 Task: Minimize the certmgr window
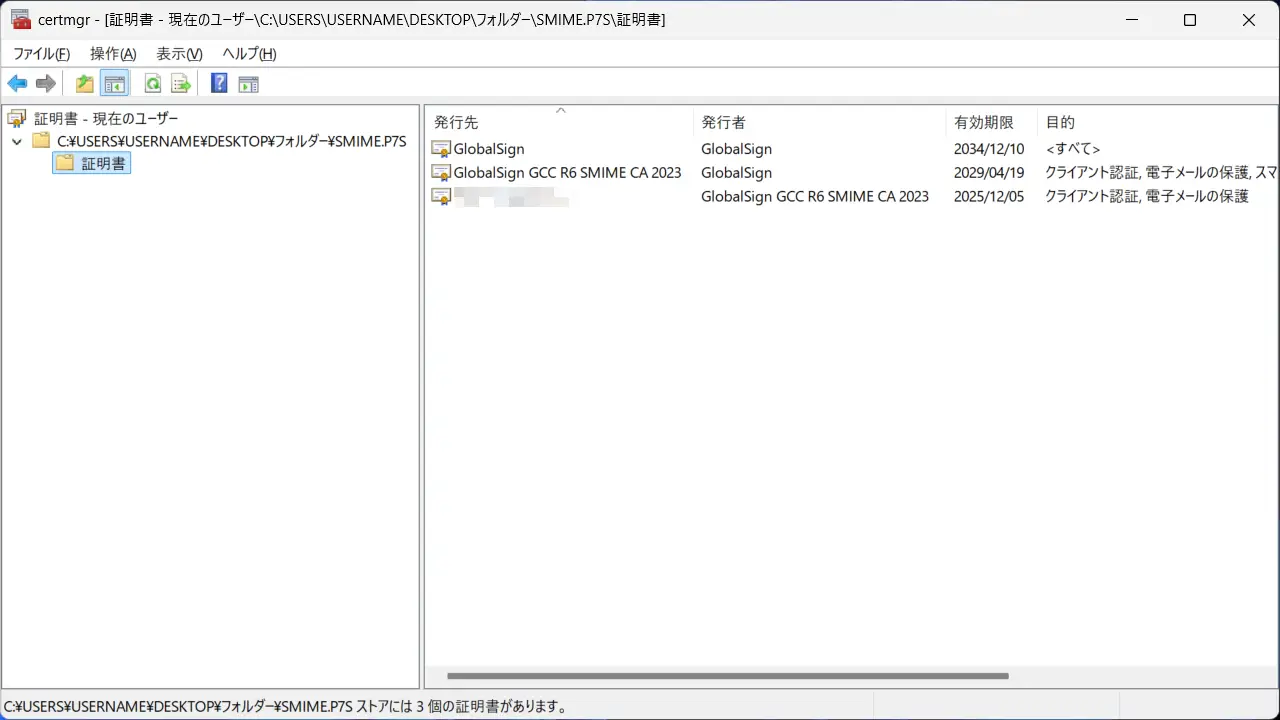tap(1131, 20)
